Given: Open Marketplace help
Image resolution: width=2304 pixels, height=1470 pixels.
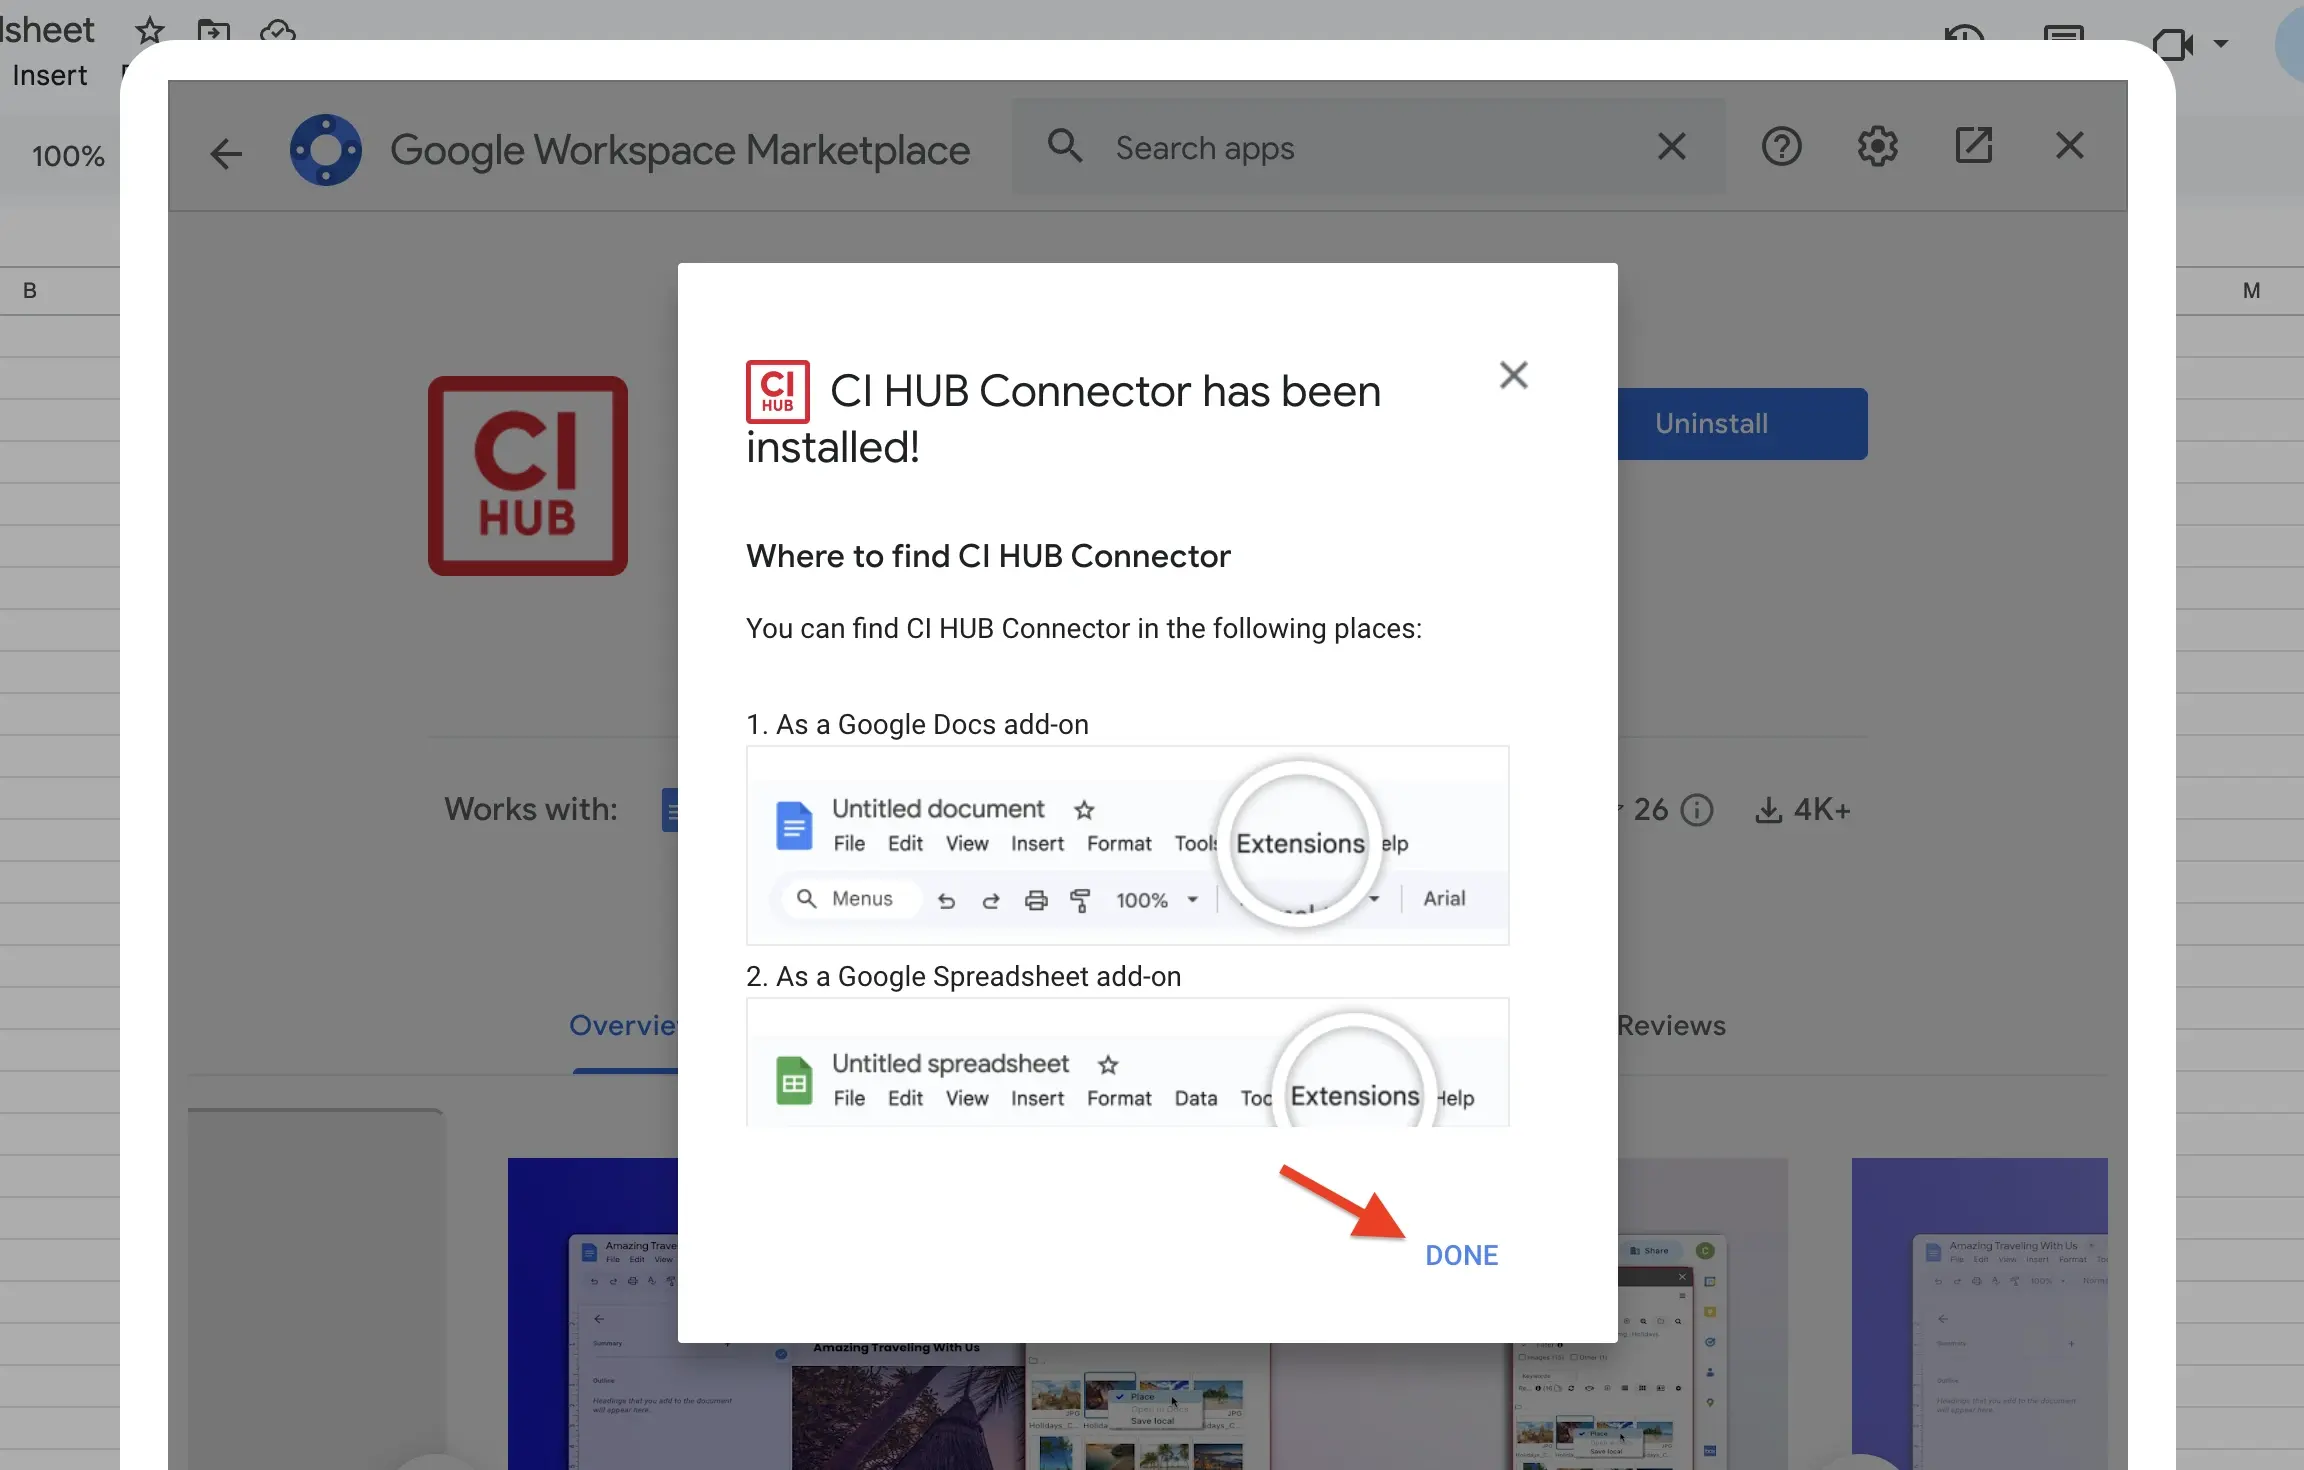Looking at the screenshot, I should pos(1781,147).
